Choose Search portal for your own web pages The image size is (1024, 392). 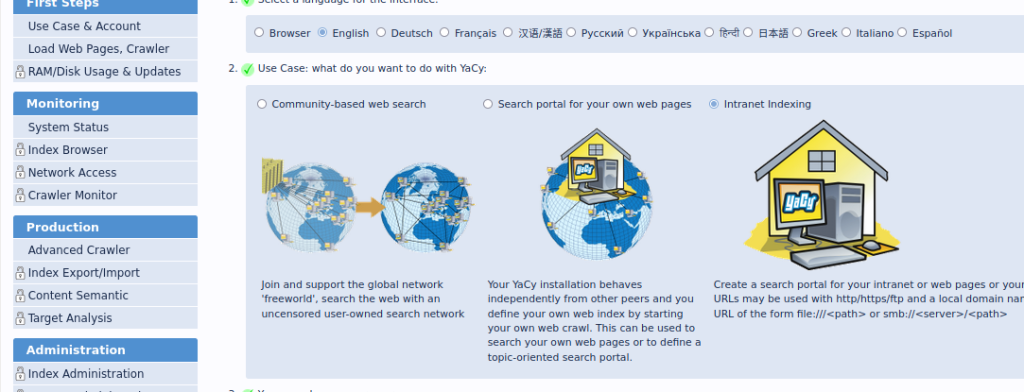coord(488,104)
